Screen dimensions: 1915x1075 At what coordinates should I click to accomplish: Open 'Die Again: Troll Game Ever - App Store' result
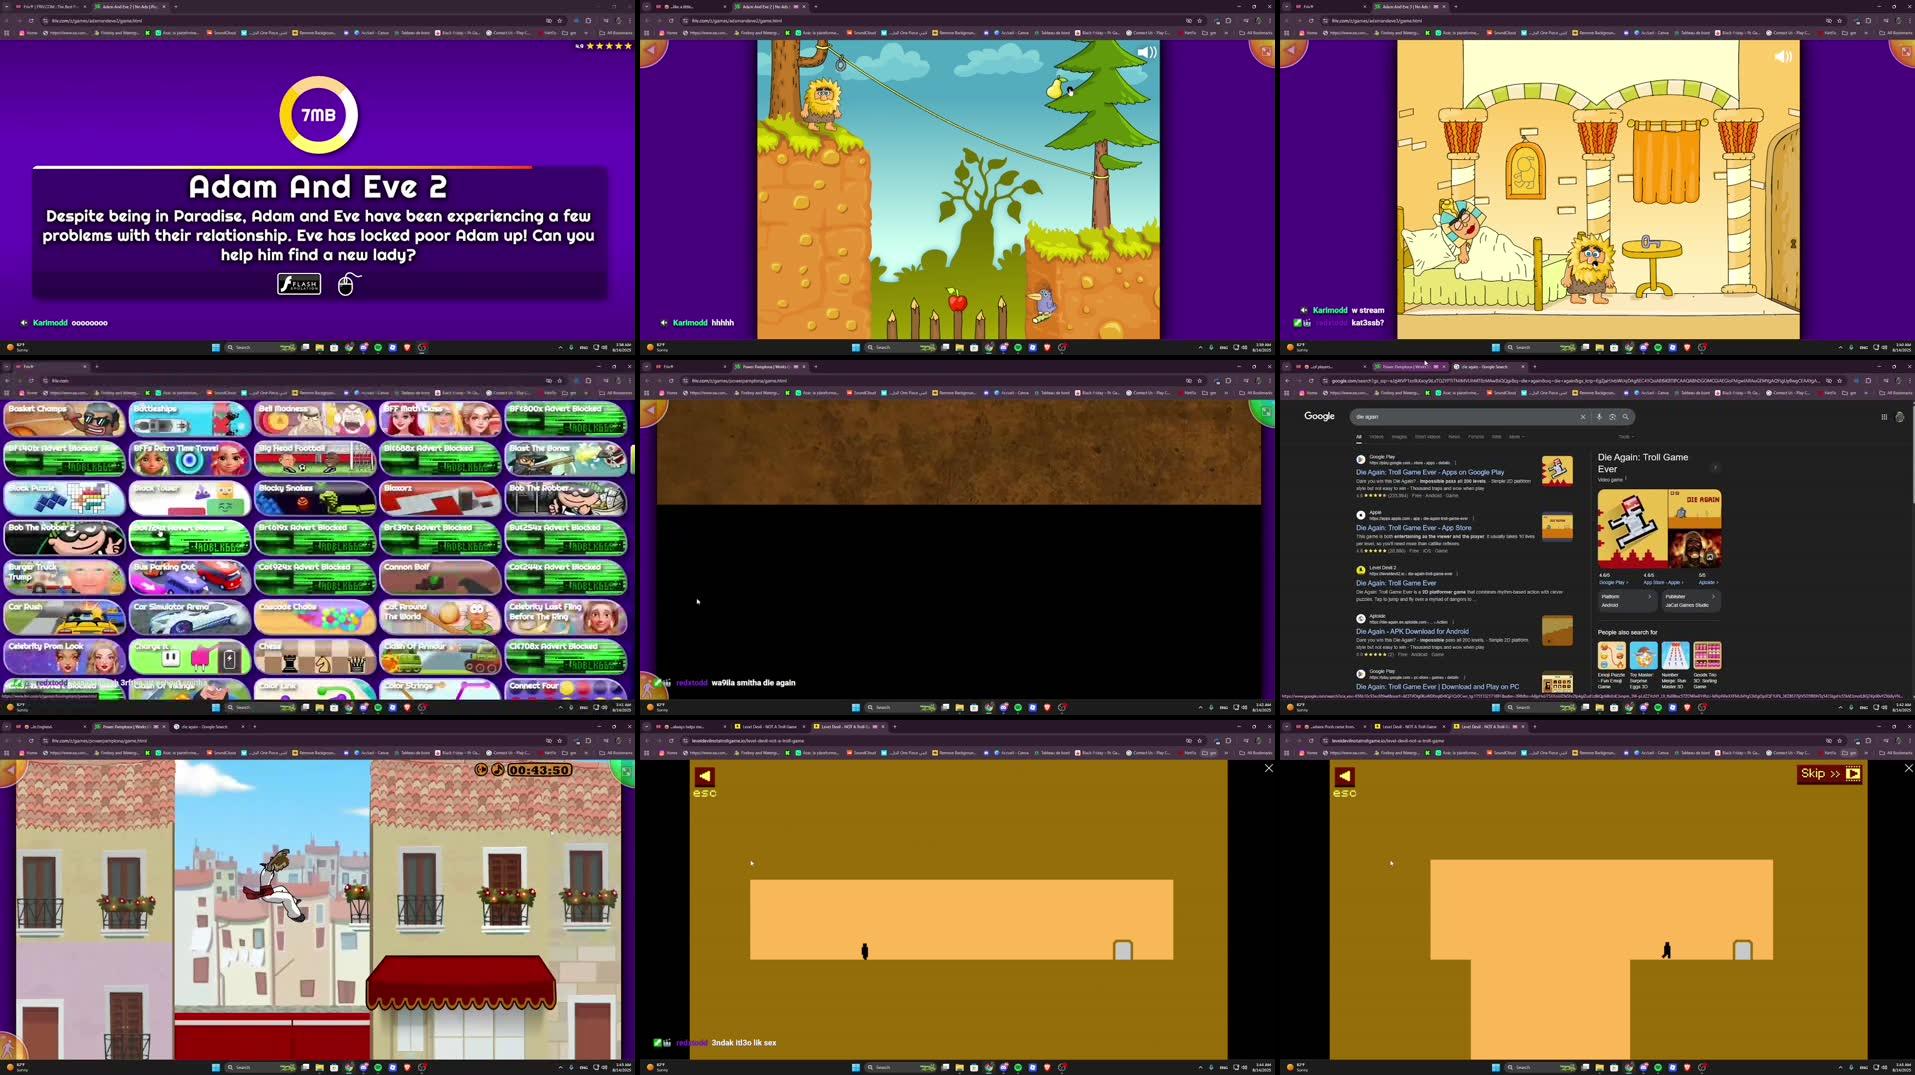click(x=1413, y=528)
